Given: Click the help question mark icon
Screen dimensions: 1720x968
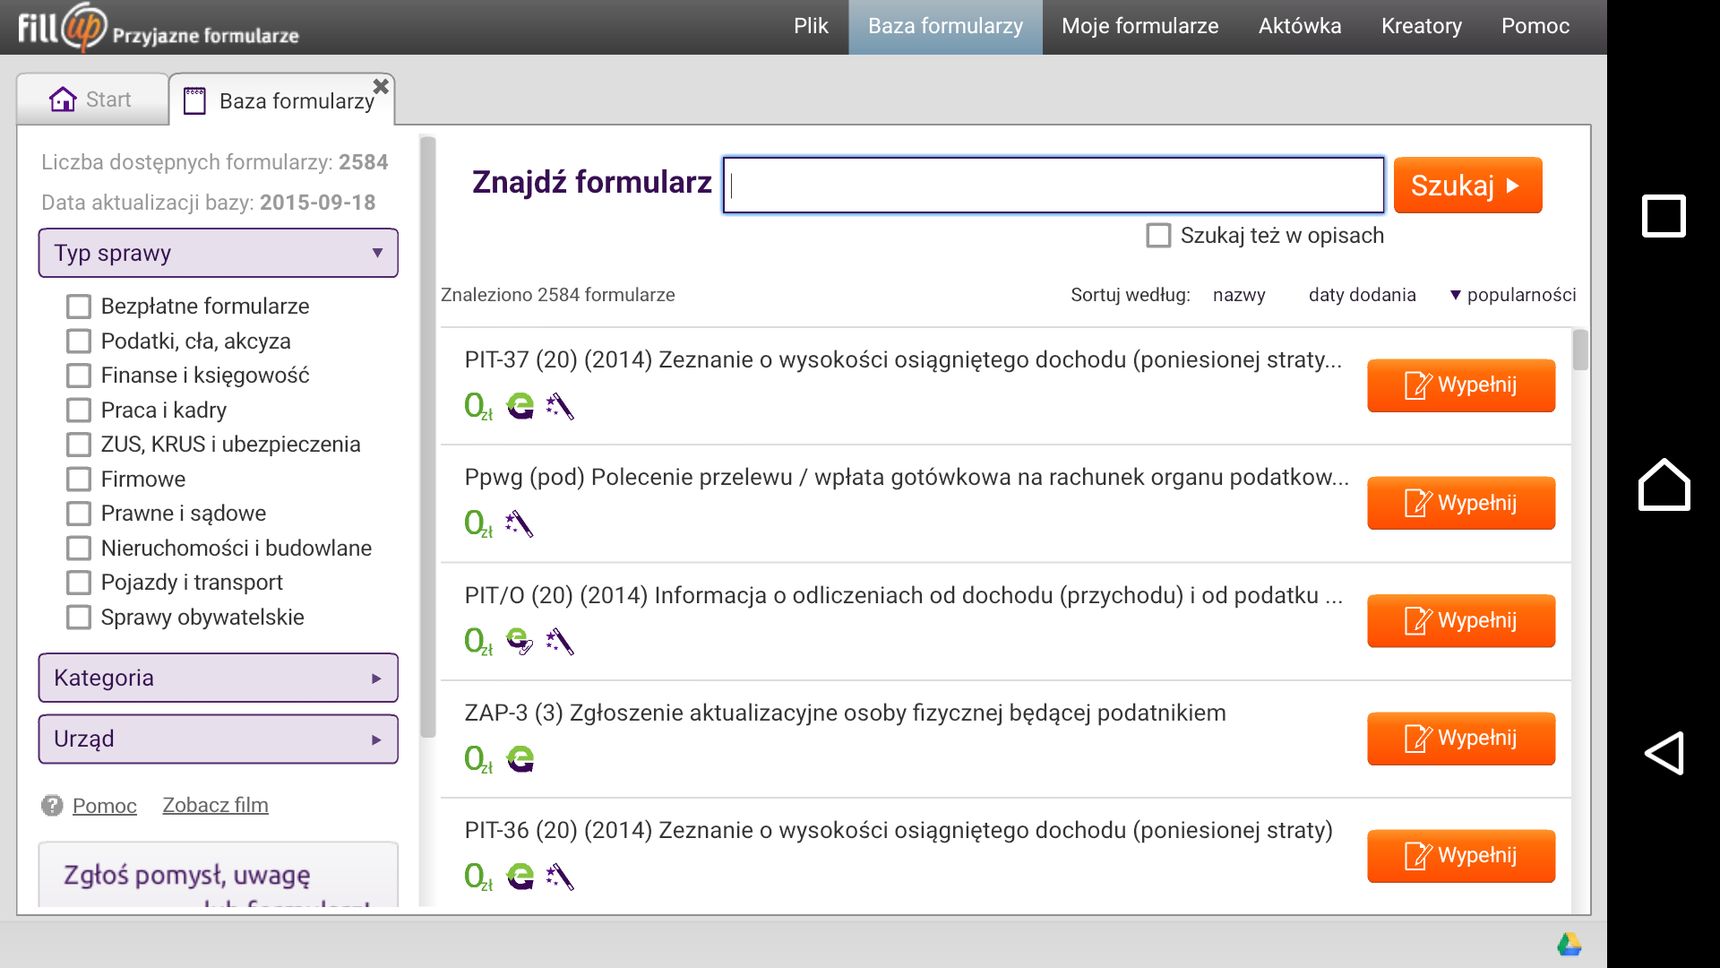Looking at the screenshot, I should pyautogui.click(x=52, y=805).
